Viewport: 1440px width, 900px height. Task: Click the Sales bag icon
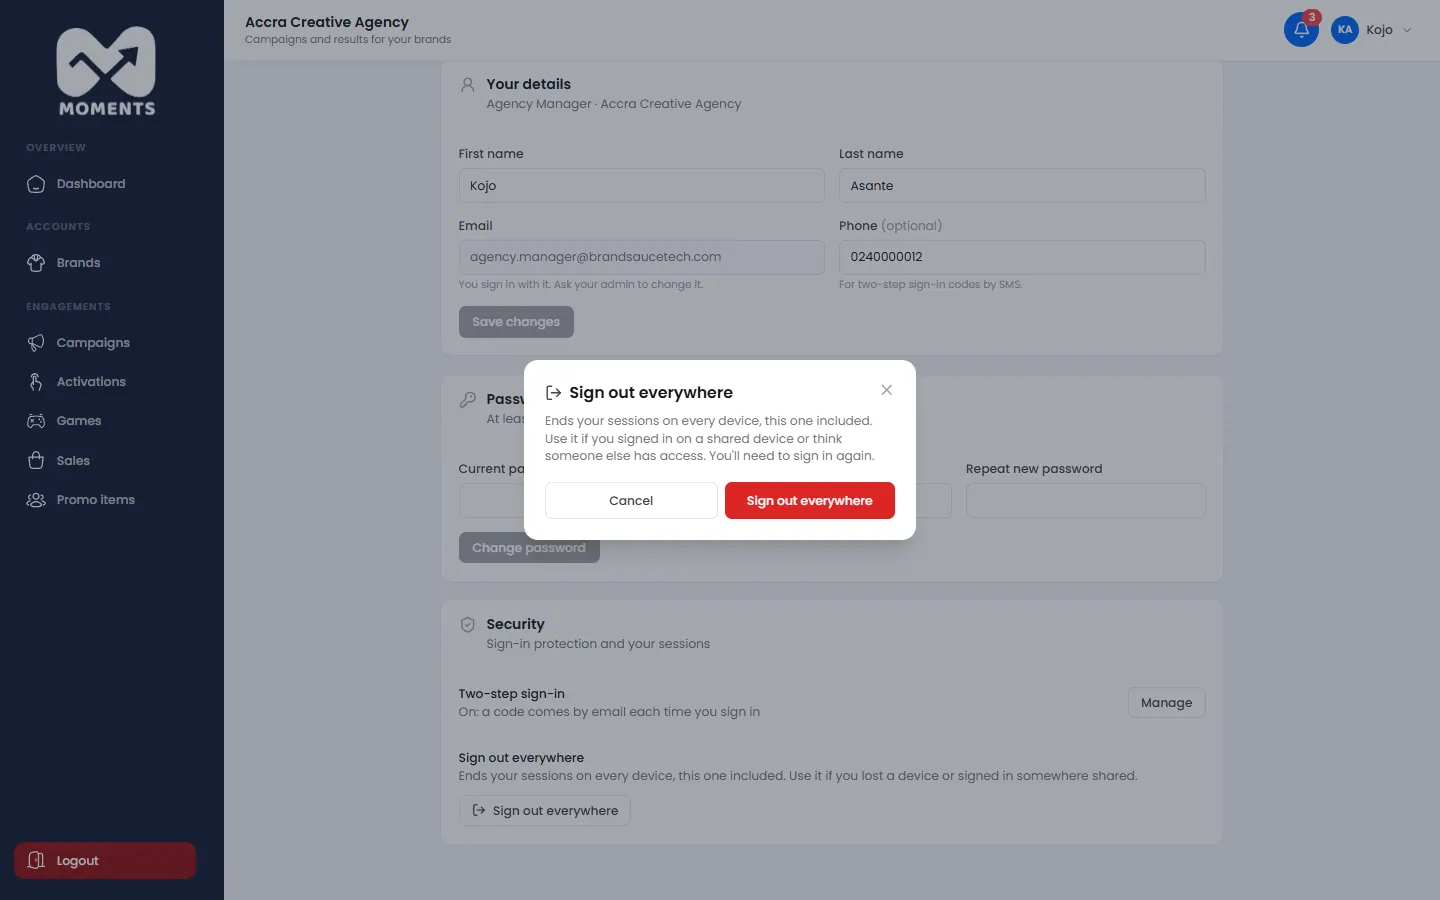pyautogui.click(x=36, y=461)
